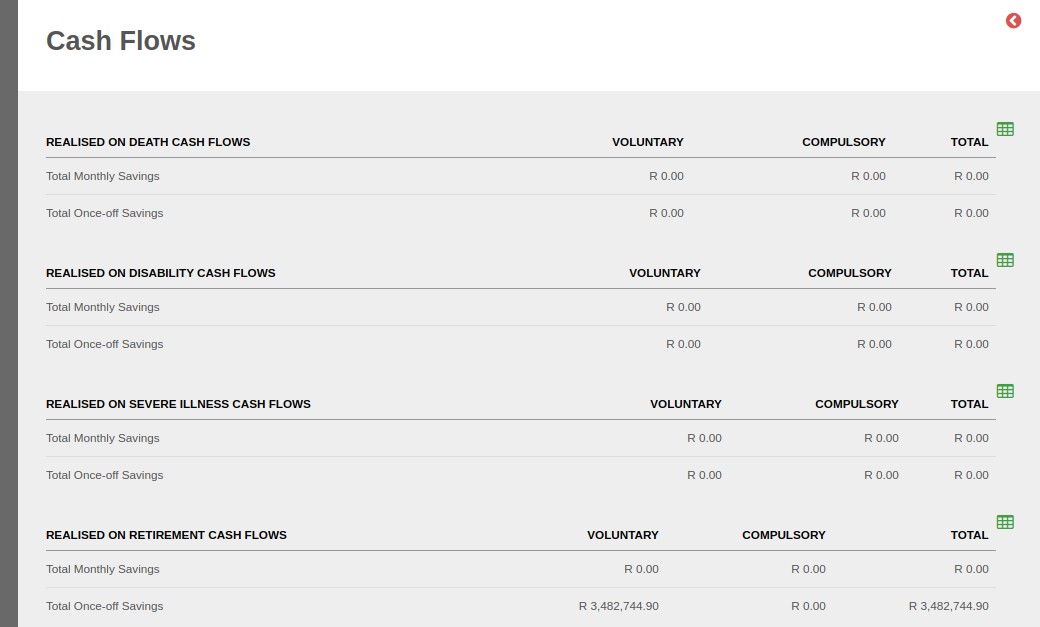Click COMPULSORY column header in Disability table

click(x=850, y=273)
